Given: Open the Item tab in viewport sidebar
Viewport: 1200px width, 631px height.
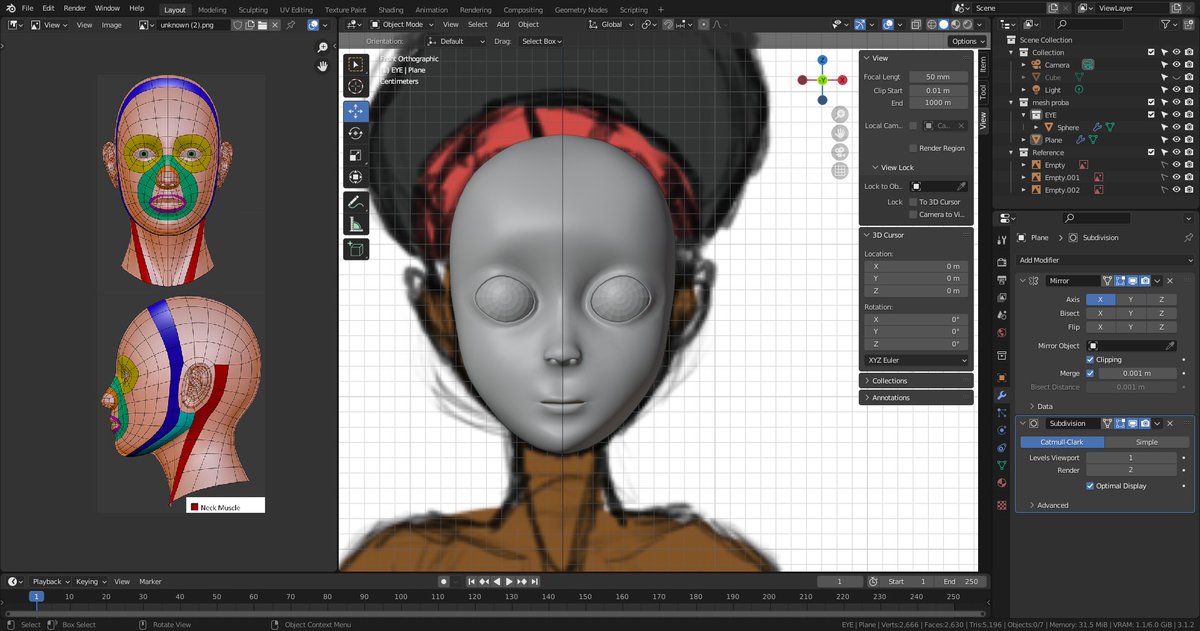Looking at the screenshot, I should tap(982, 64).
